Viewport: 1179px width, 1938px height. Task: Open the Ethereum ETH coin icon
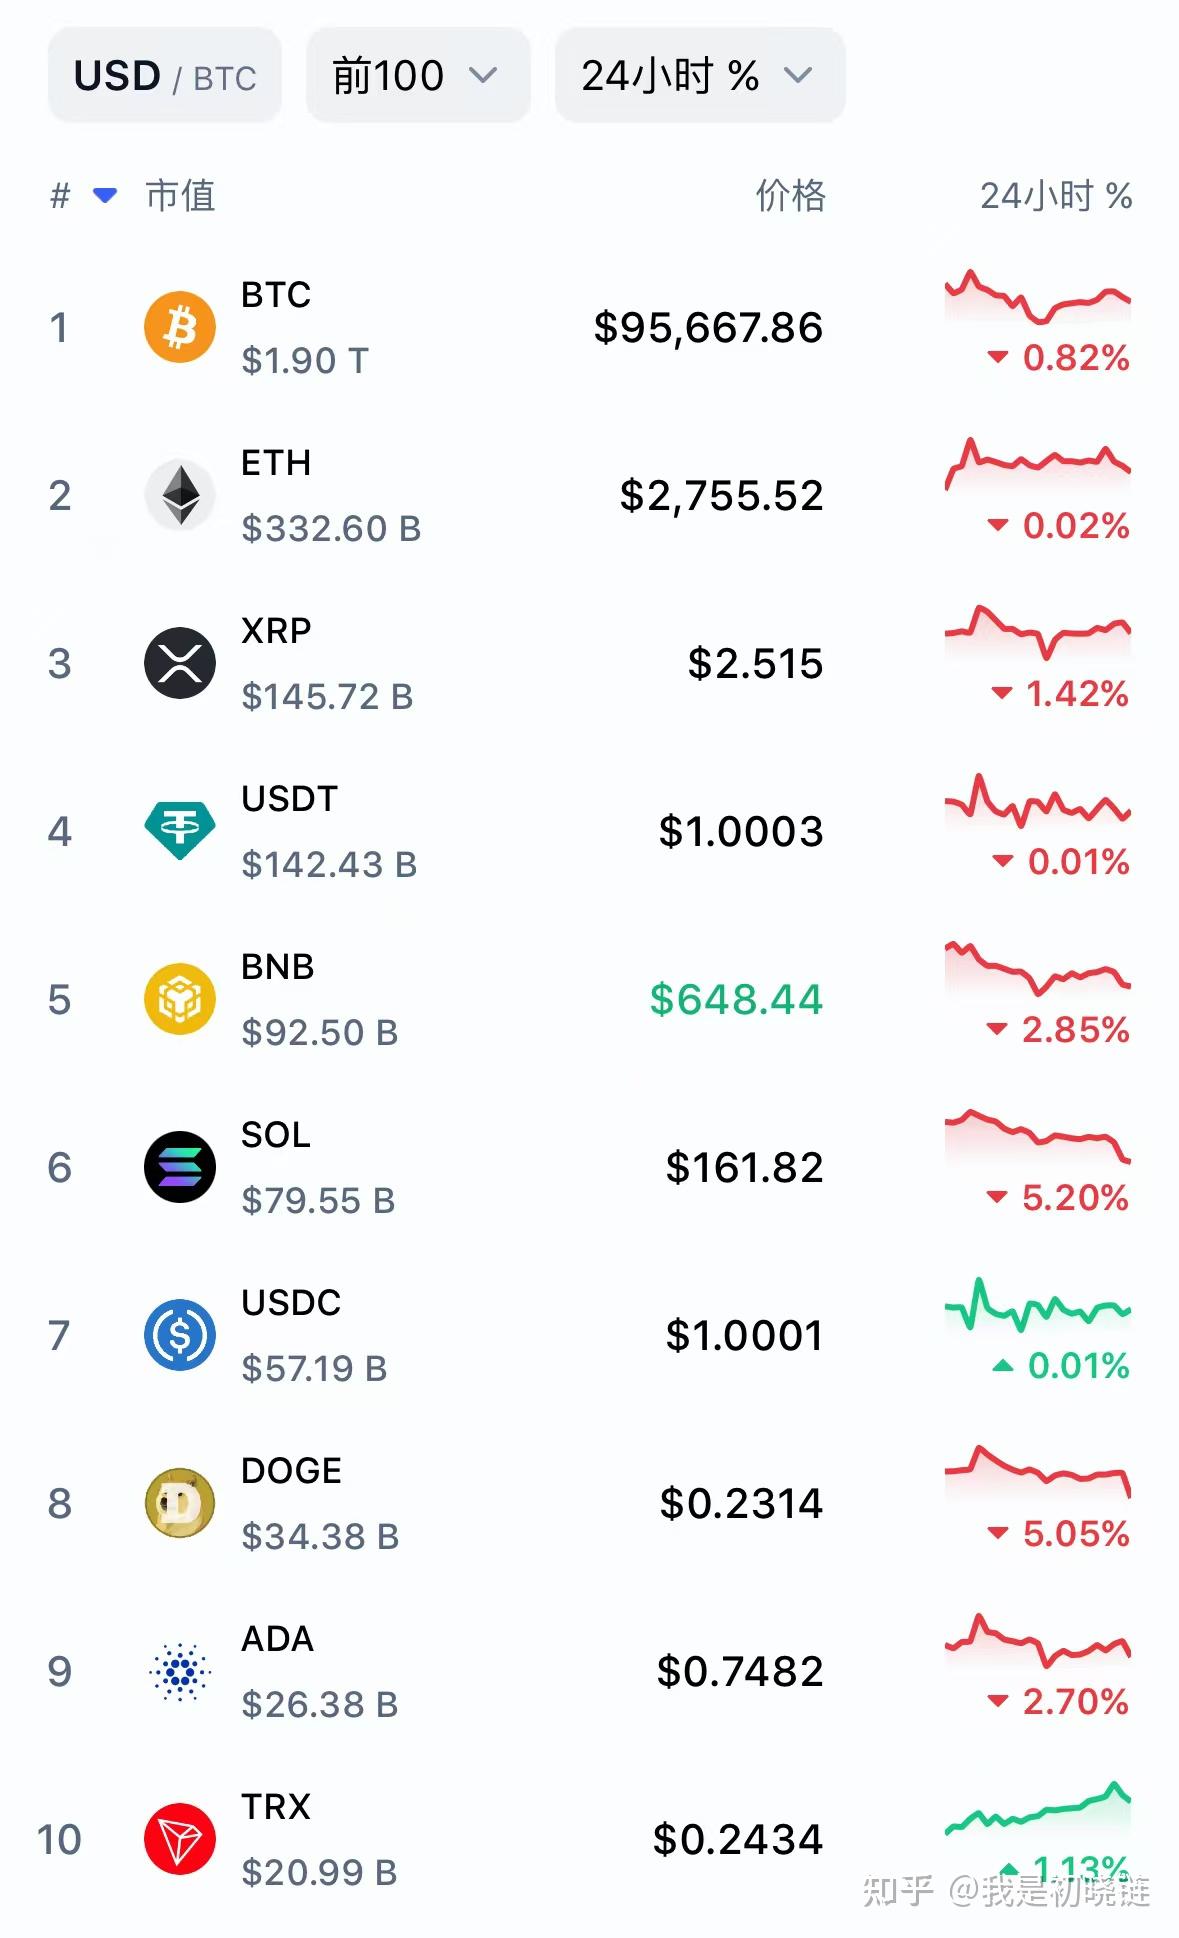click(x=180, y=495)
